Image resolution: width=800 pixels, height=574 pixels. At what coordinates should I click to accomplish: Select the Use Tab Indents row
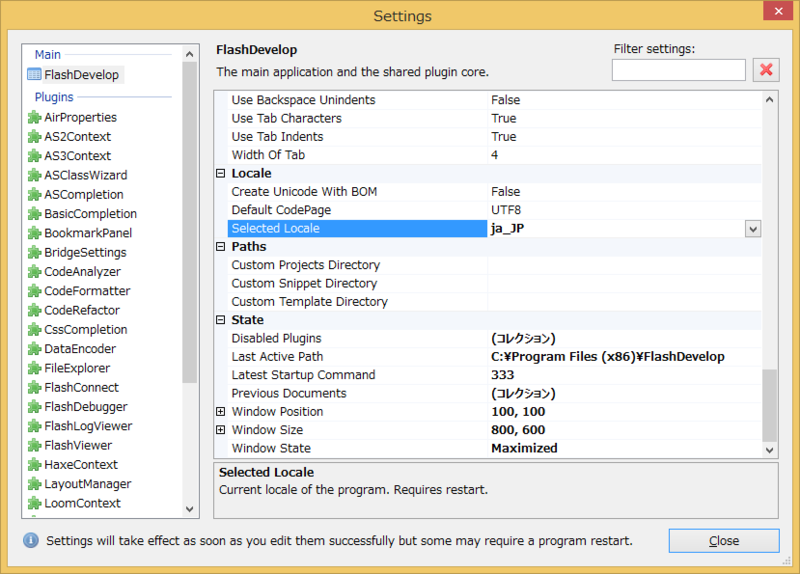(494, 137)
